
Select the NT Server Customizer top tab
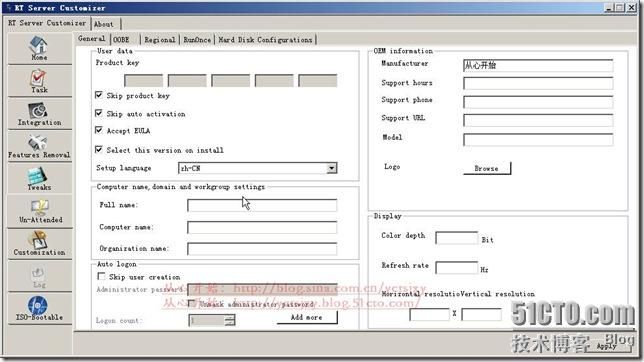tap(47, 23)
